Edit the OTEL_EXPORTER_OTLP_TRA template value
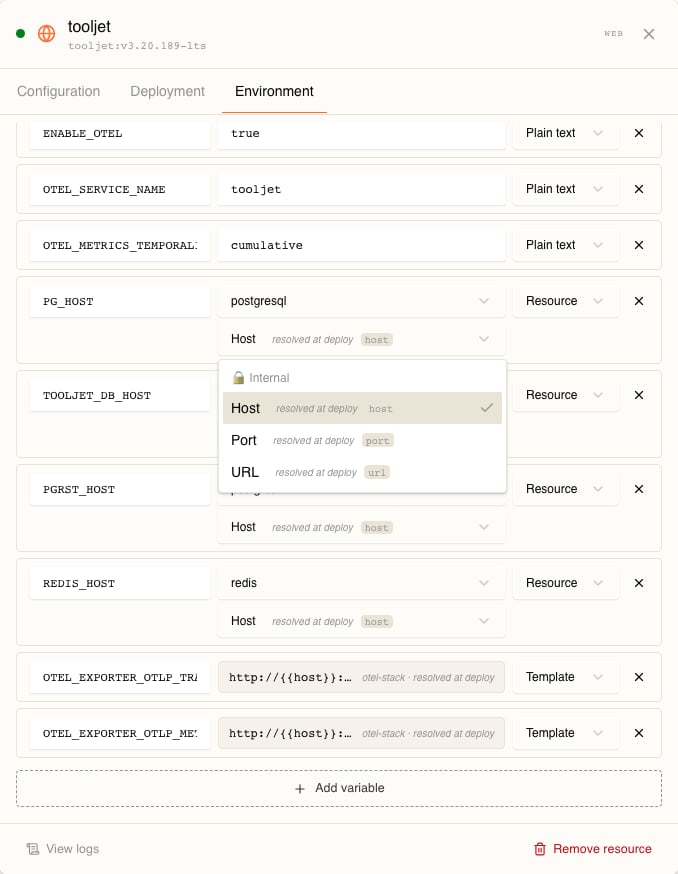 (x=361, y=677)
